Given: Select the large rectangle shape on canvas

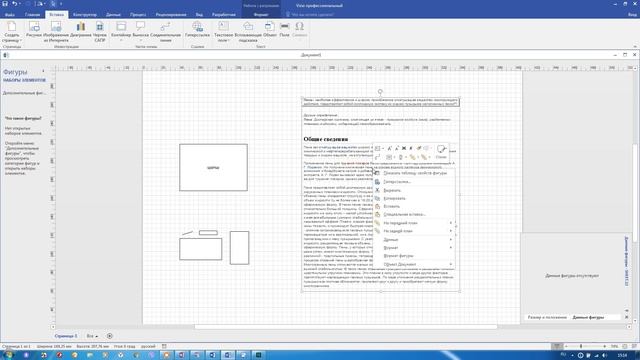Looking at the screenshot, I should (x=213, y=167).
